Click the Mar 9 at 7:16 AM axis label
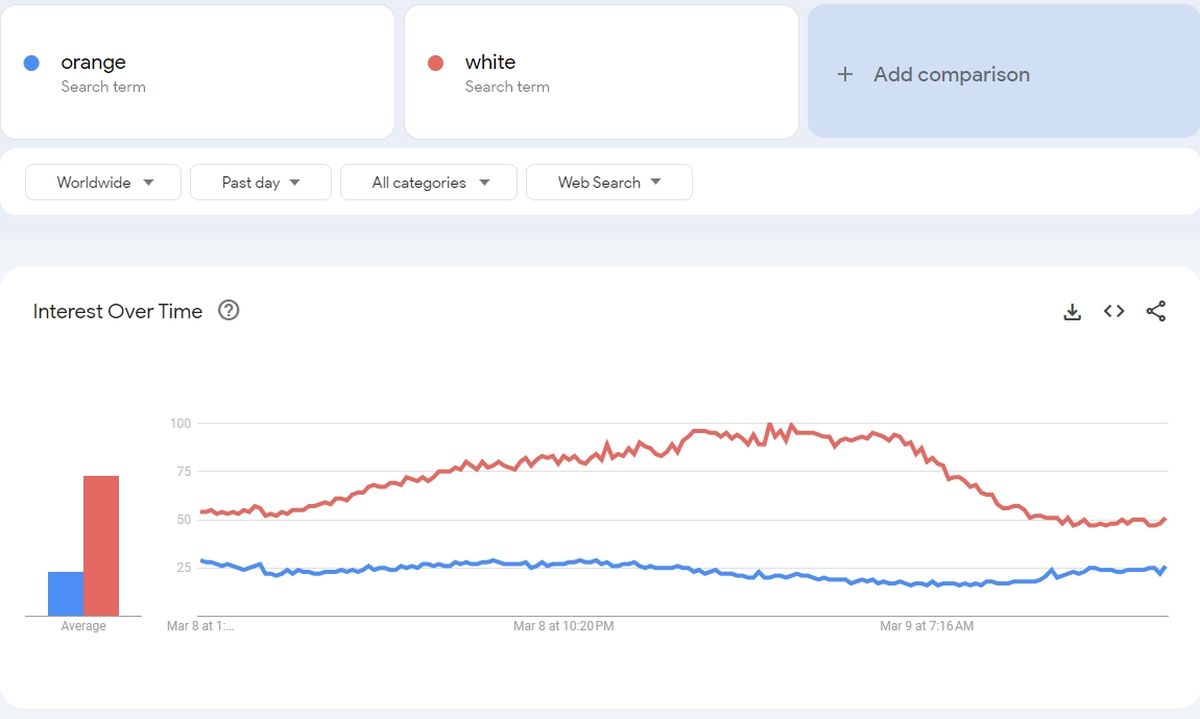Screen dimensions: 1200x719 click(x=927, y=626)
